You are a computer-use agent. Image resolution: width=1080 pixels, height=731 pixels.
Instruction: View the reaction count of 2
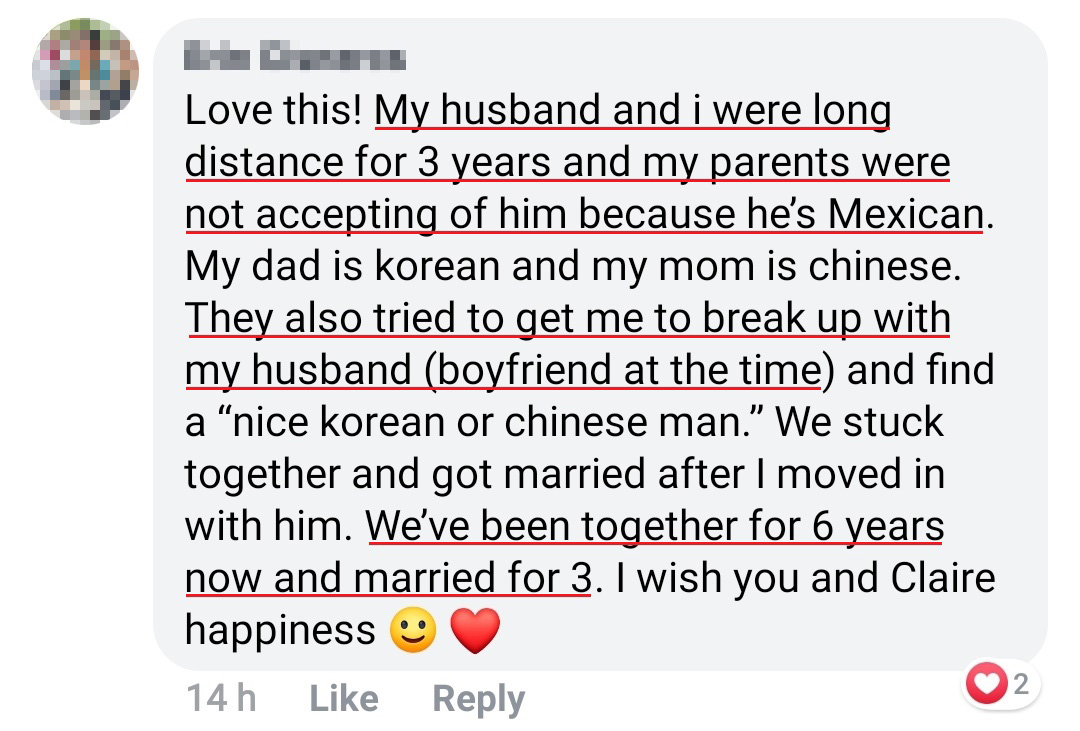click(1020, 685)
